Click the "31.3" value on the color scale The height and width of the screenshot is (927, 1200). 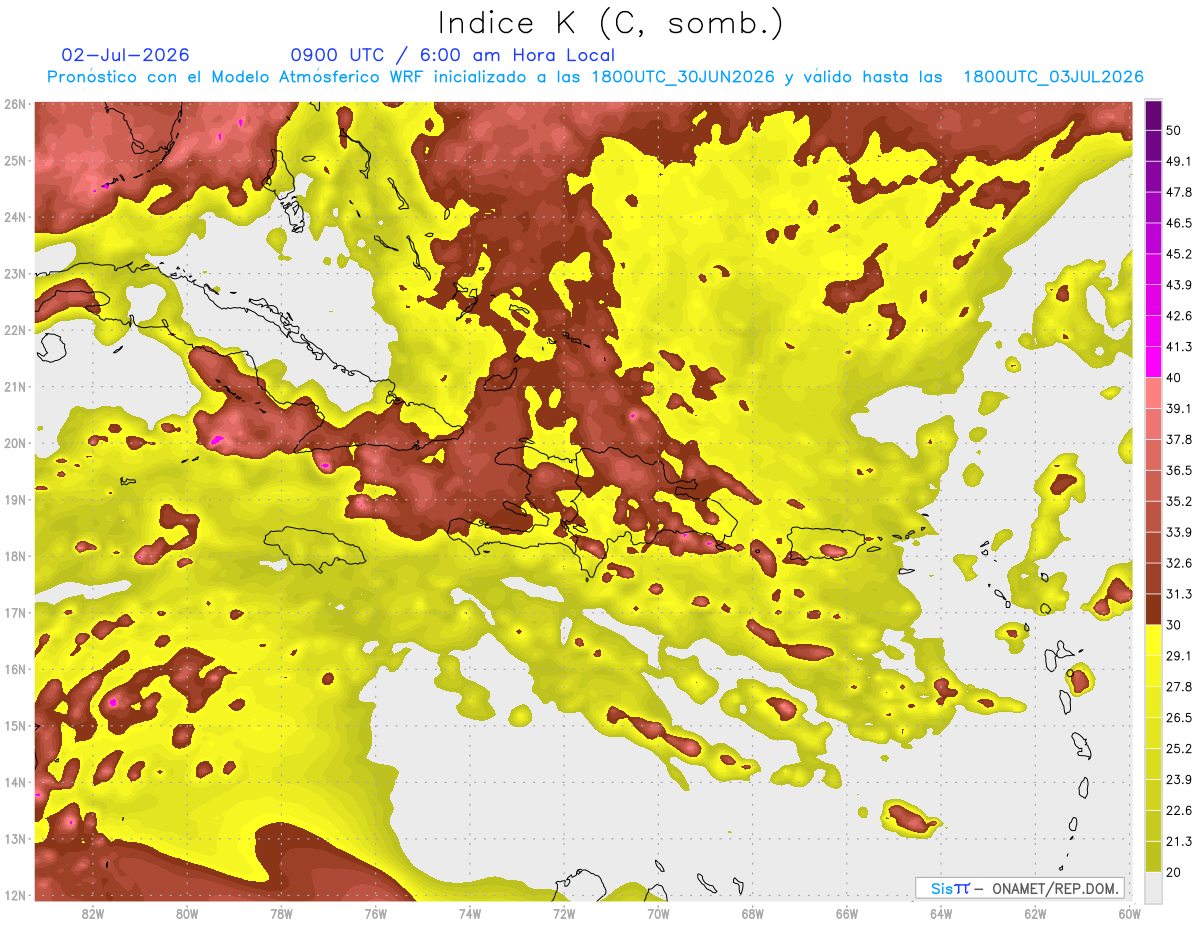[1179, 594]
